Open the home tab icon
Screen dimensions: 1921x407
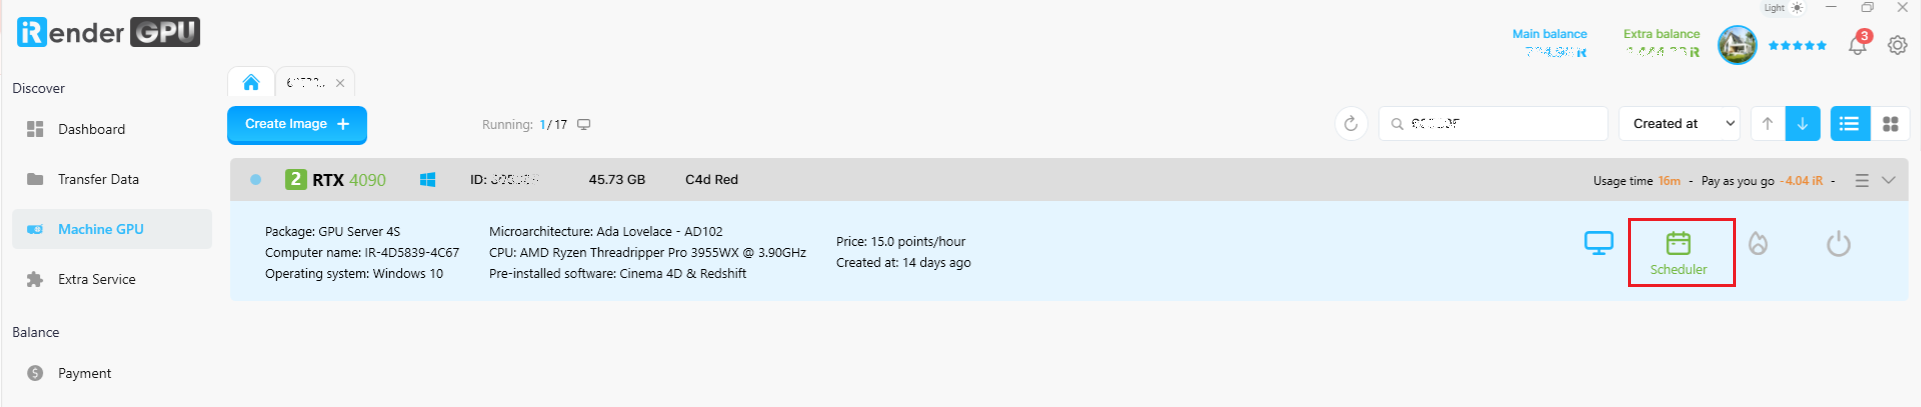251,82
